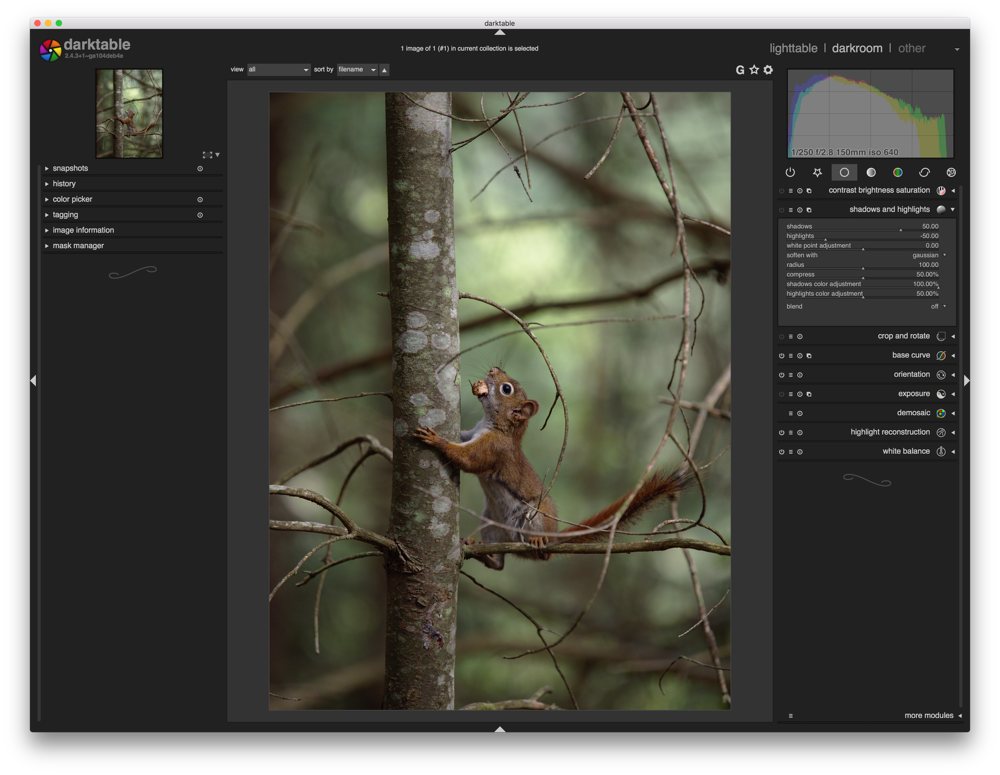Viewport: 1000px width, 775px height.
Task: Enable contrast brightness saturation module
Action: (x=782, y=191)
